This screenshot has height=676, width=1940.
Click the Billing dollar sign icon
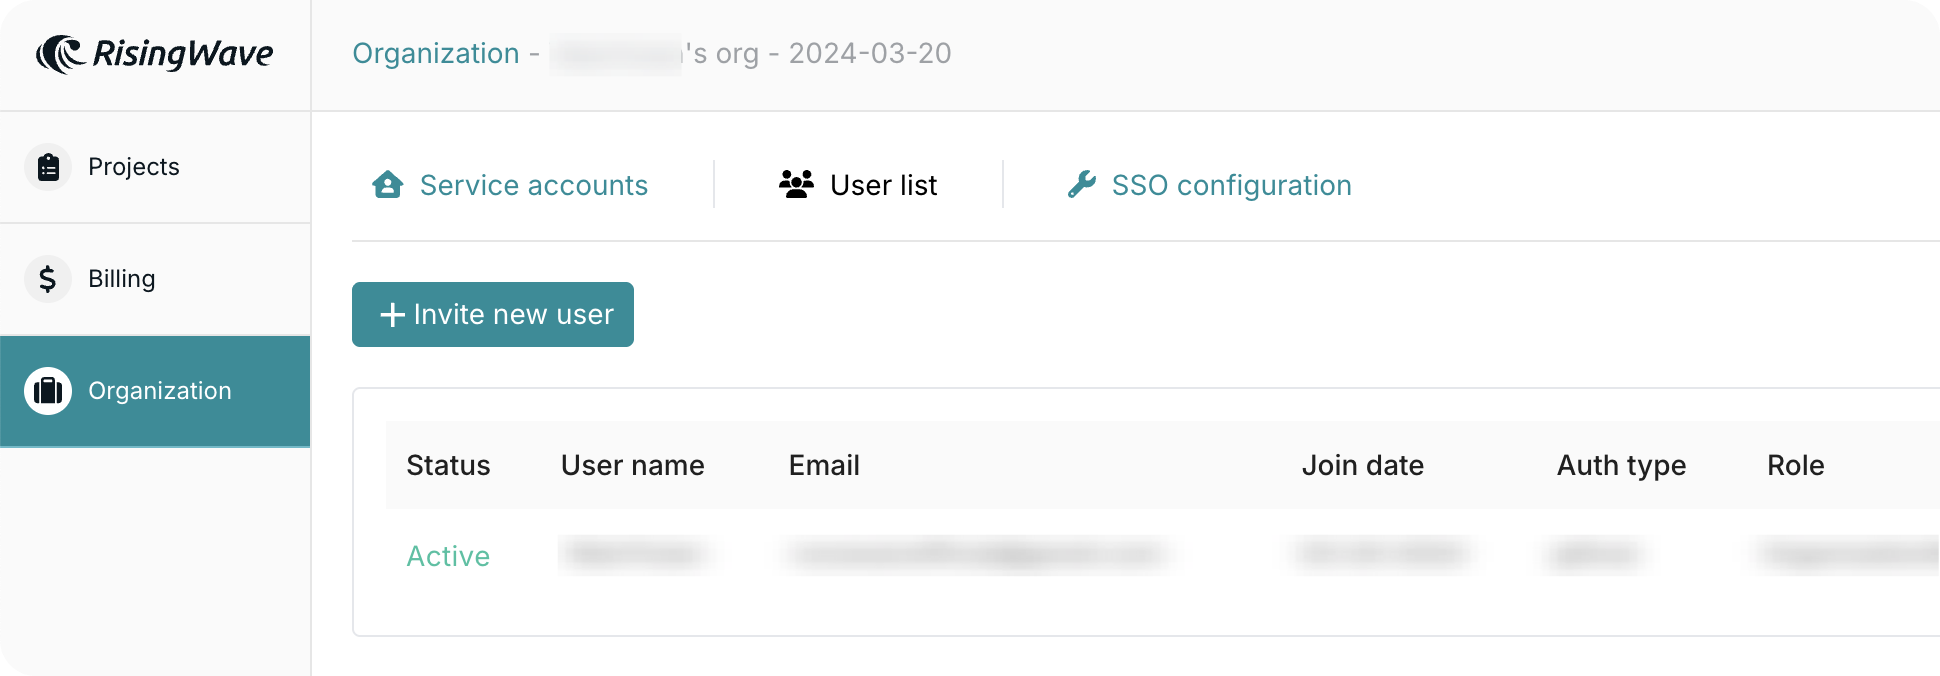[48, 279]
